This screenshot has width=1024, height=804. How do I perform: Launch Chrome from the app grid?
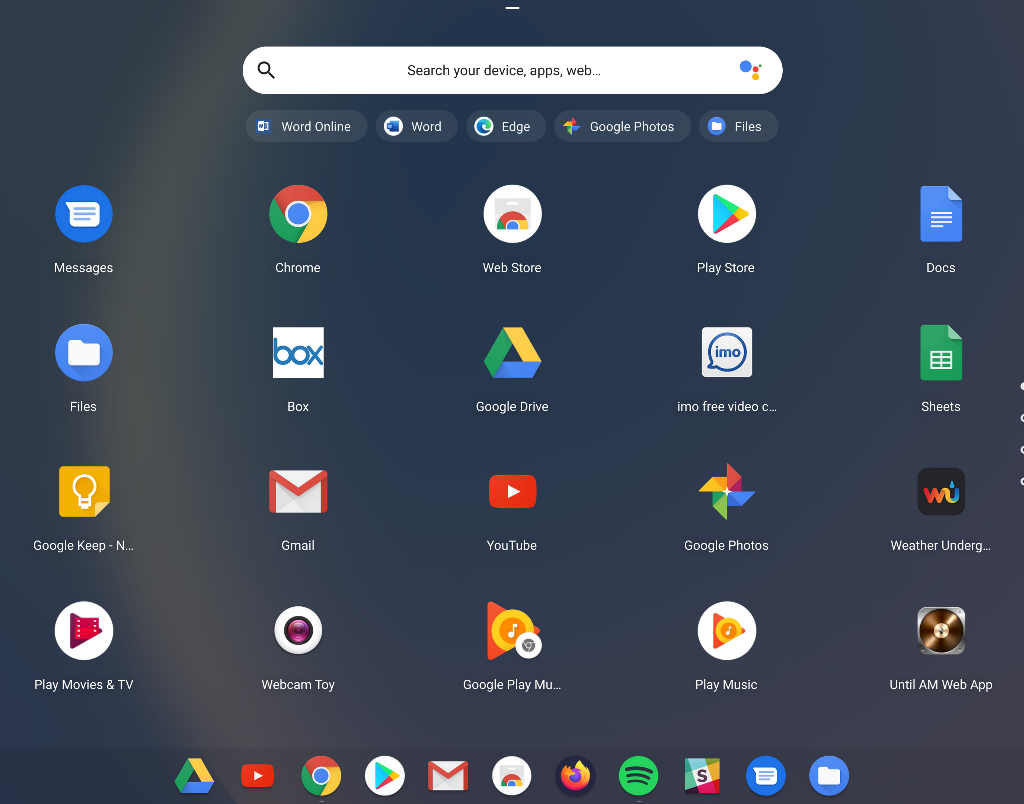click(x=298, y=214)
